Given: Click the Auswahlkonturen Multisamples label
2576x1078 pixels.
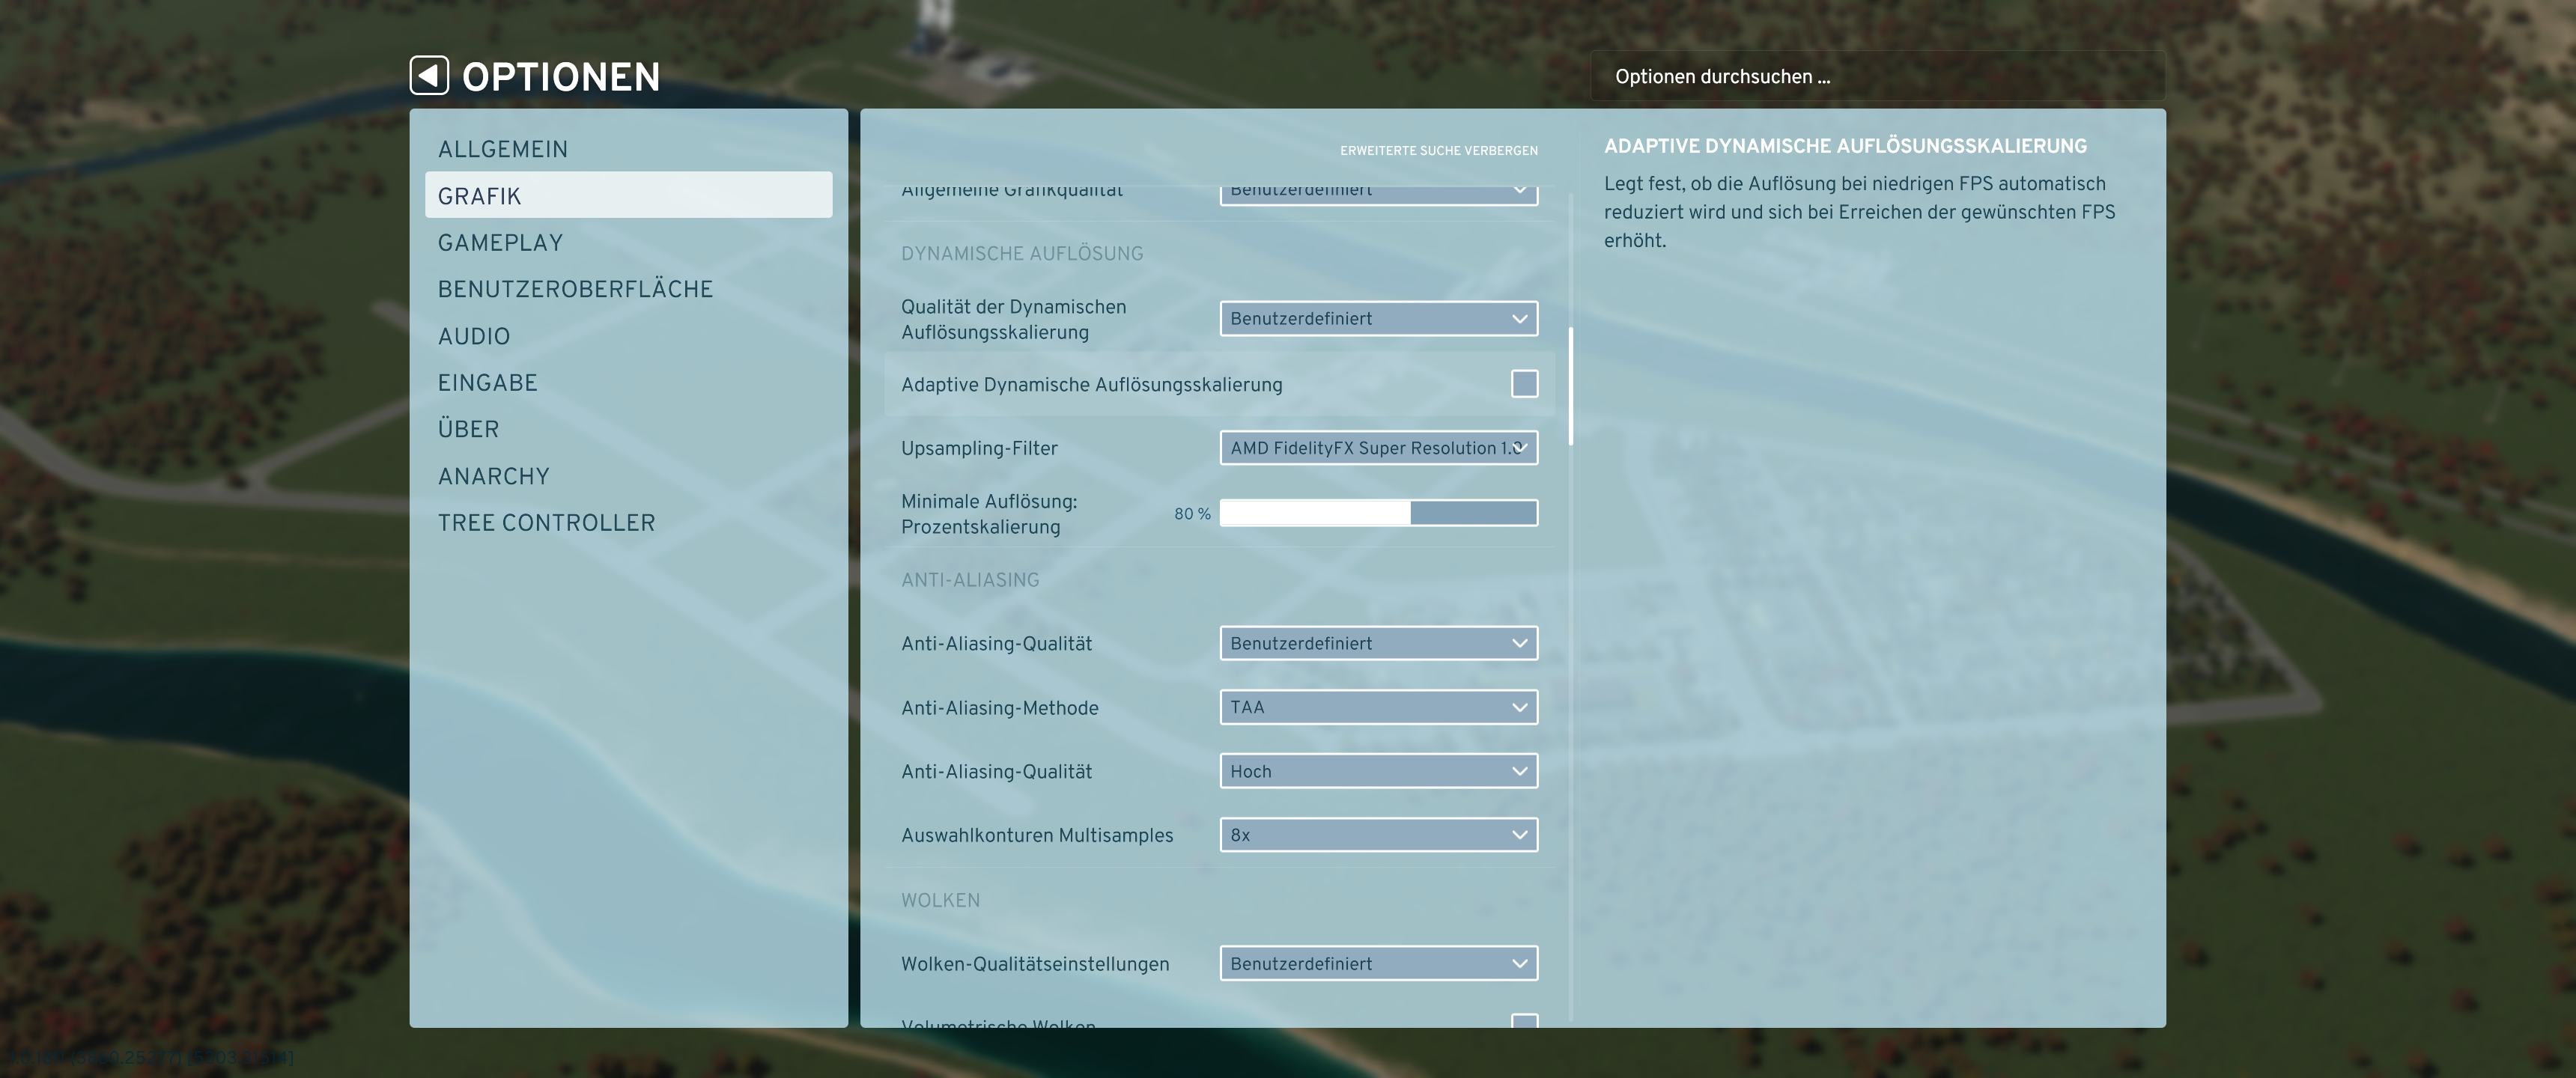Looking at the screenshot, I should (1037, 835).
